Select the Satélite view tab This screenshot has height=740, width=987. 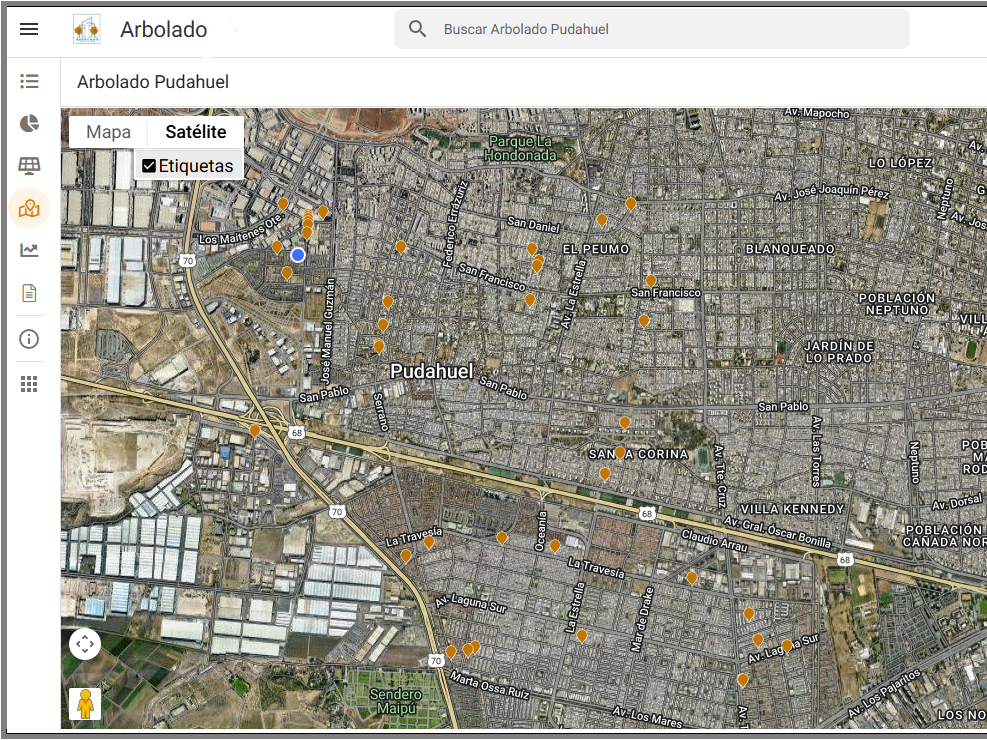(196, 132)
